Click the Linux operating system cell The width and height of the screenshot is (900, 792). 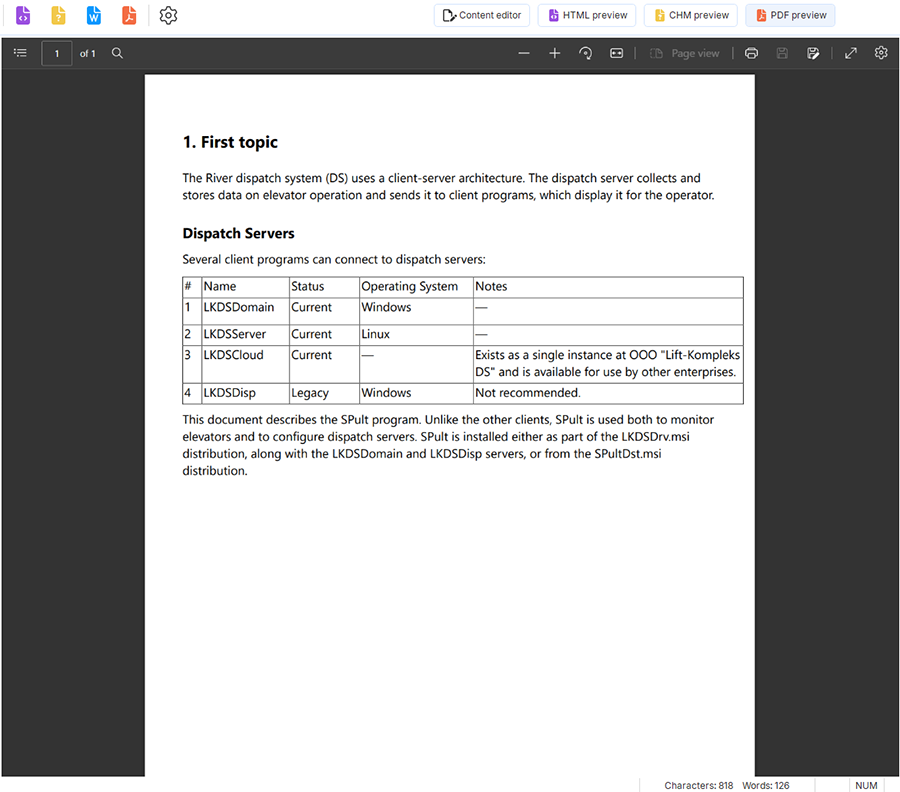(x=416, y=335)
